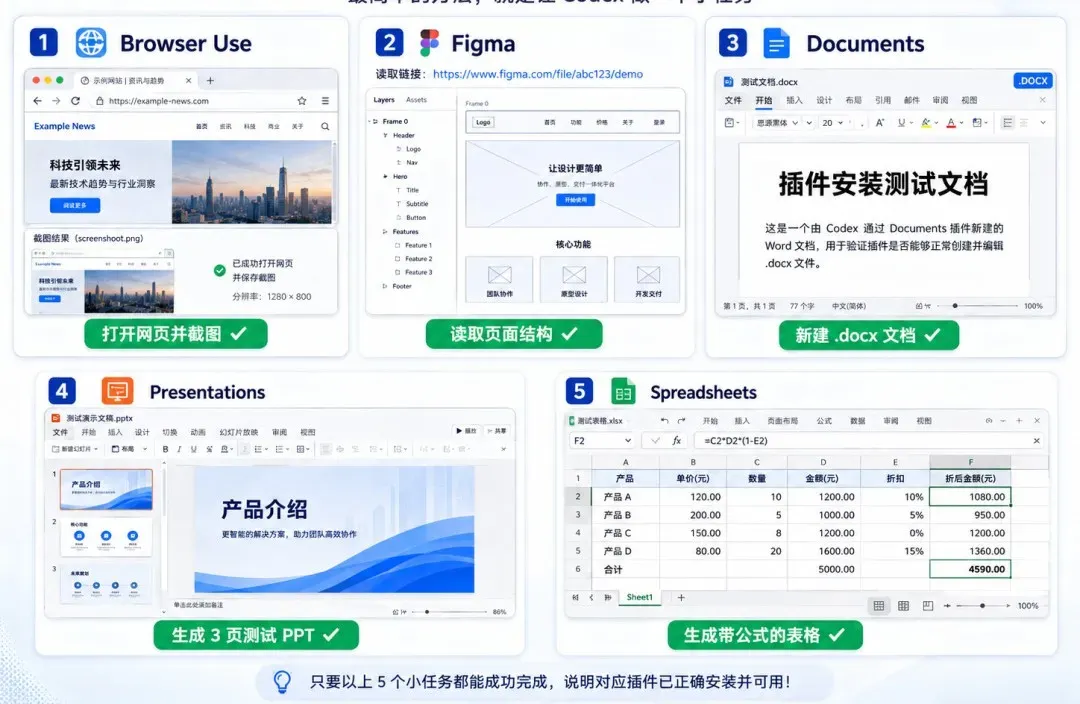Click the Example News search icon
The height and width of the screenshot is (704, 1080).
point(325,126)
